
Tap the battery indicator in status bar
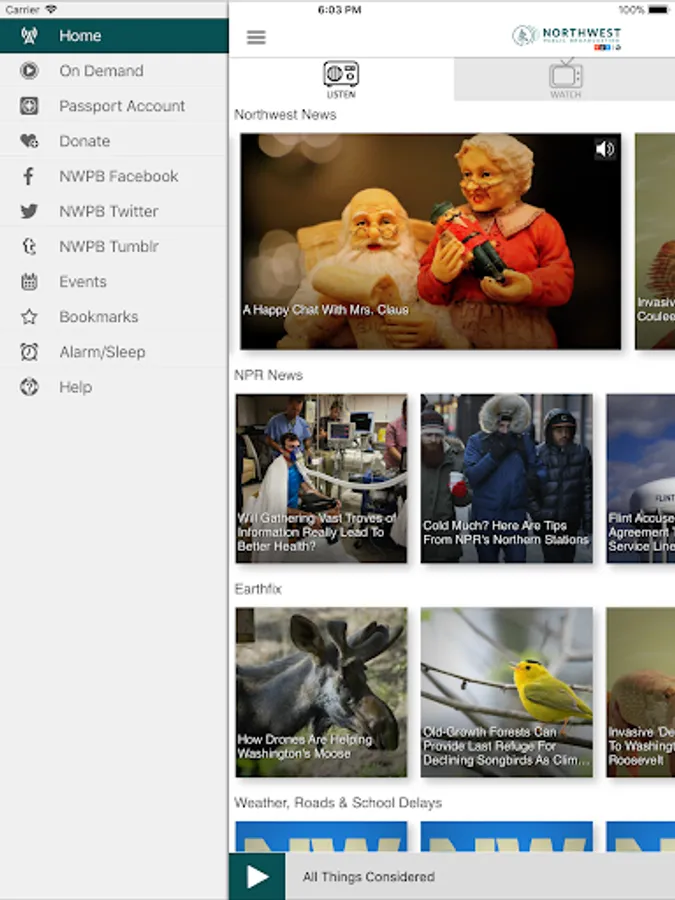[658, 10]
